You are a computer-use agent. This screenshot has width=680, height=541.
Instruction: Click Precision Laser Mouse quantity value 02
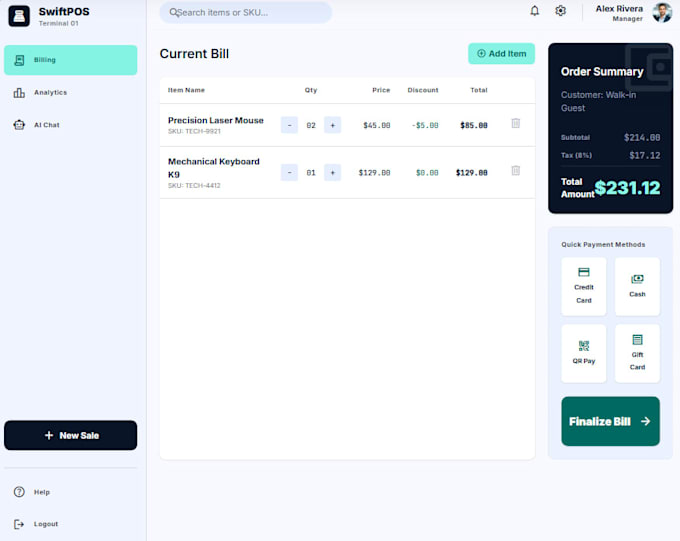[x=311, y=125]
